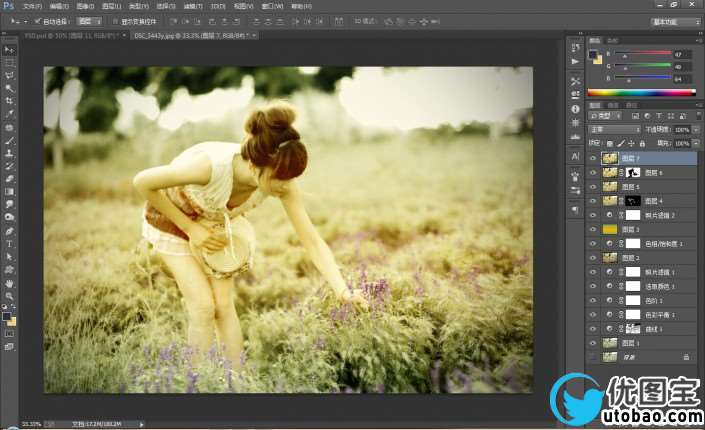Viewport: 705px width, 430px height.
Task: Select the Lasso tool
Action: pos(9,75)
